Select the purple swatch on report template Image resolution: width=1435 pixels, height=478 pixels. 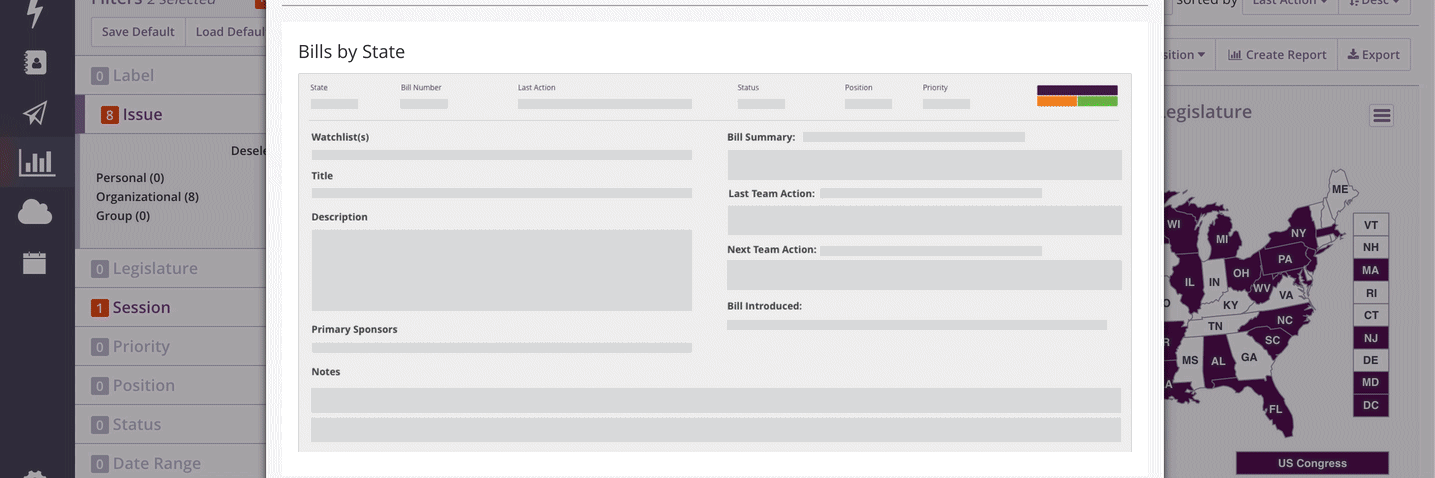pos(1077,90)
